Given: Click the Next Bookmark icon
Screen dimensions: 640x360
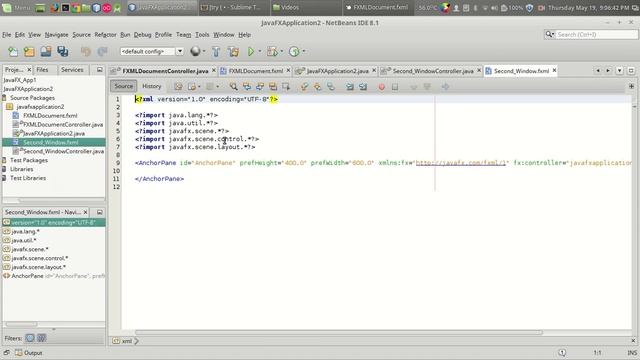Looking at the screenshot, I should coord(318,87).
